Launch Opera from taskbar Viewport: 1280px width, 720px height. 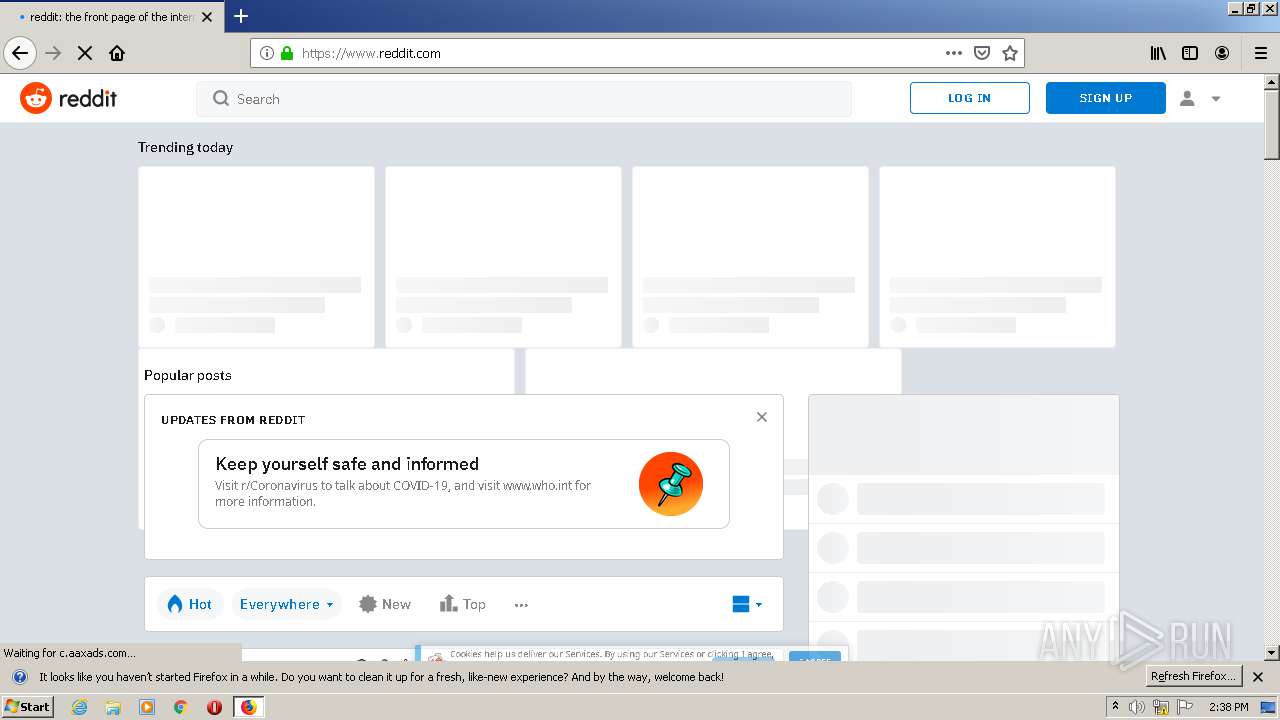214,707
